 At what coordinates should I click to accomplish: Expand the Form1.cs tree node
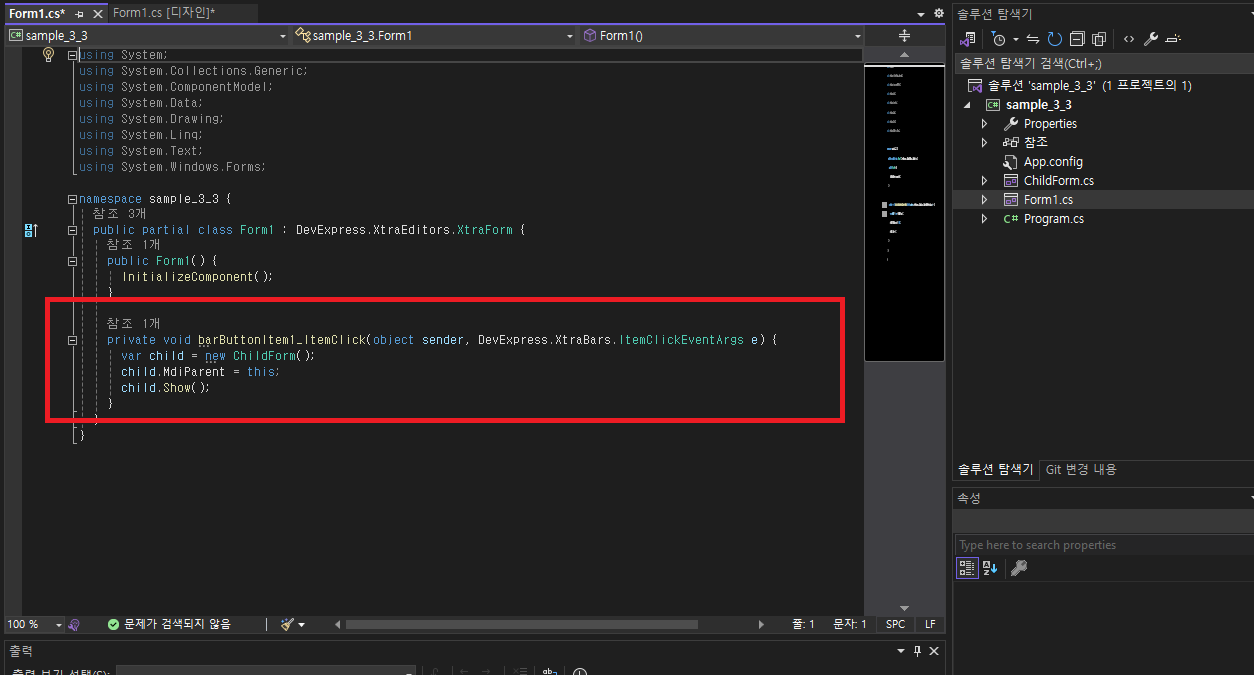984,200
